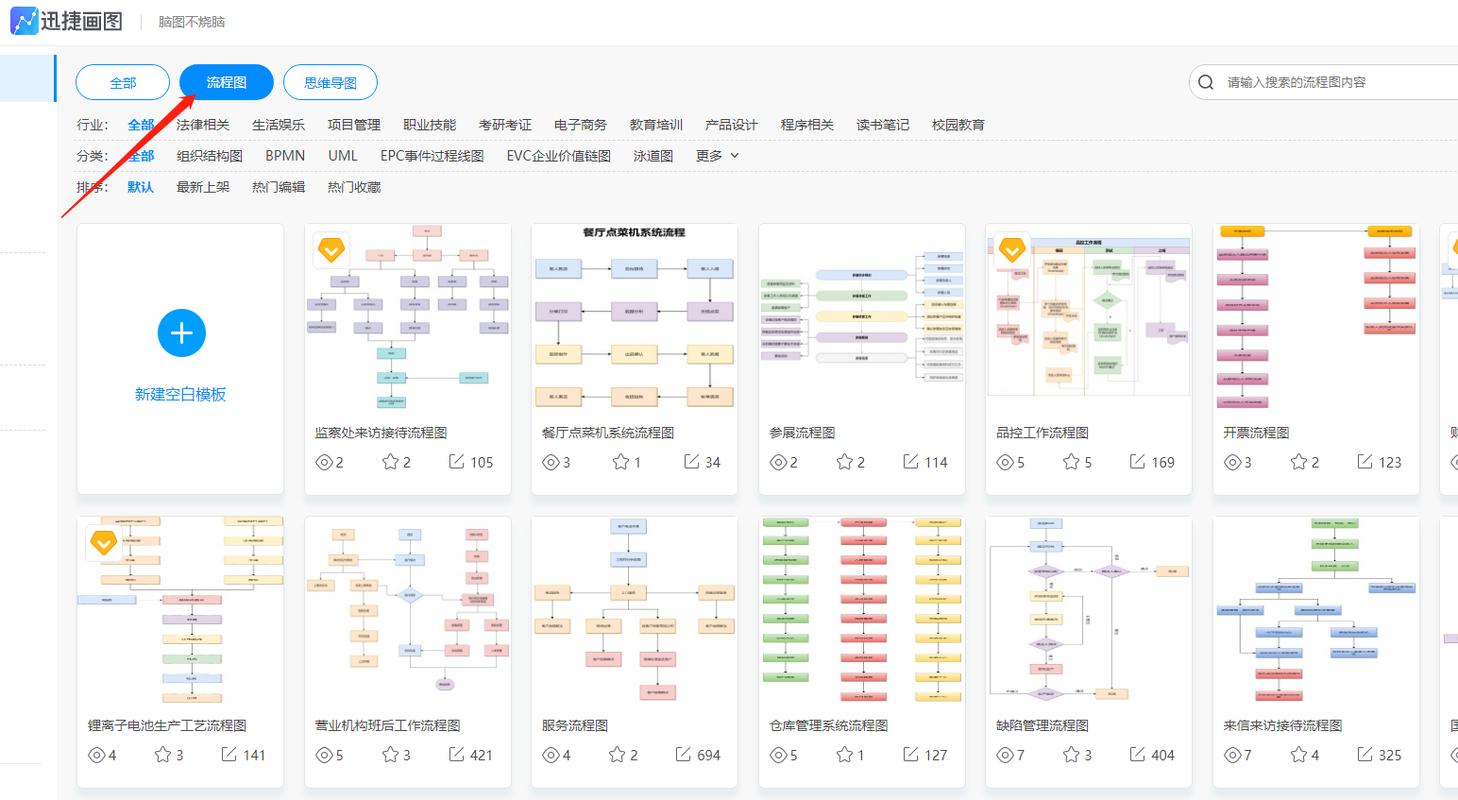The height and width of the screenshot is (800, 1458).
Task: Click the blue plus icon for new blank template
Action: [x=181, y=333]
